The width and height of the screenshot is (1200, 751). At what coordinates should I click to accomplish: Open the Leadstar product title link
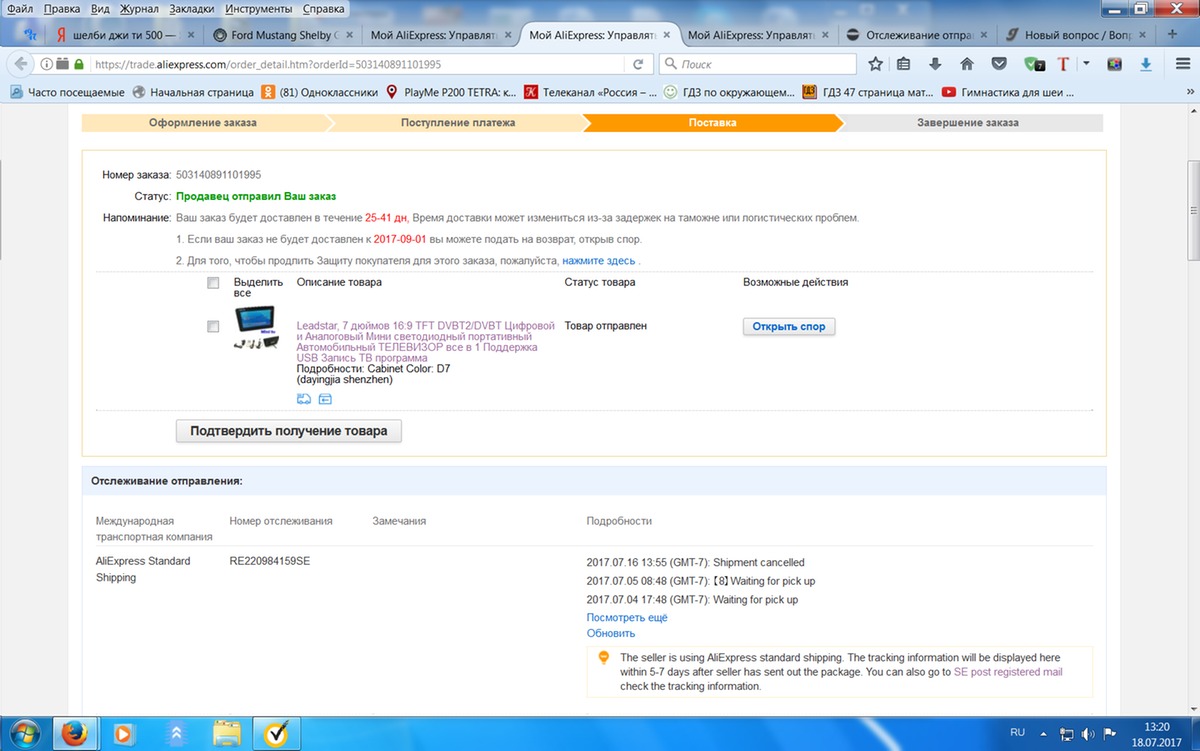point(425,342)
